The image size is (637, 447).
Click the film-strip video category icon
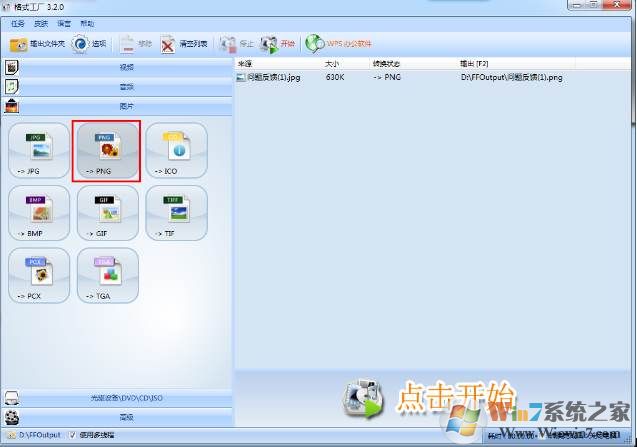tap(12, 67)
